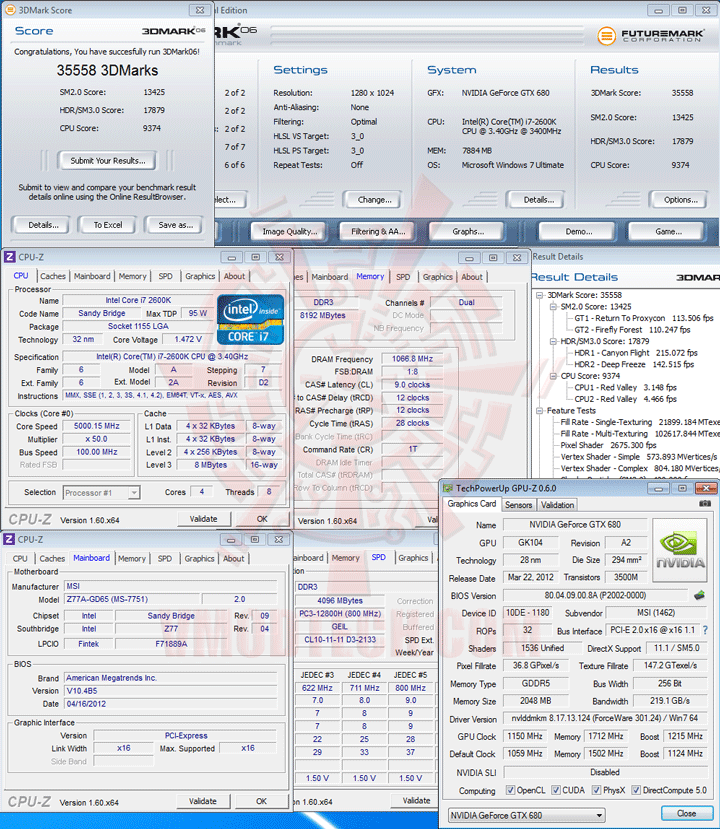Click the Bus Interface question mark icon
This screenshot has width=720, height=829.
pyautogui.click(x=705, y=630)
